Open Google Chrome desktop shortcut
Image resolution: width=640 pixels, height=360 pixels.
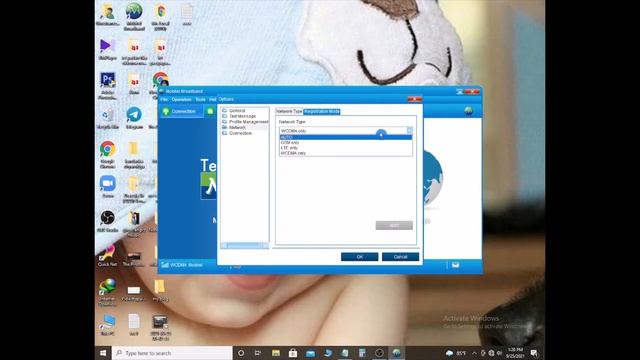click(108, 155)
